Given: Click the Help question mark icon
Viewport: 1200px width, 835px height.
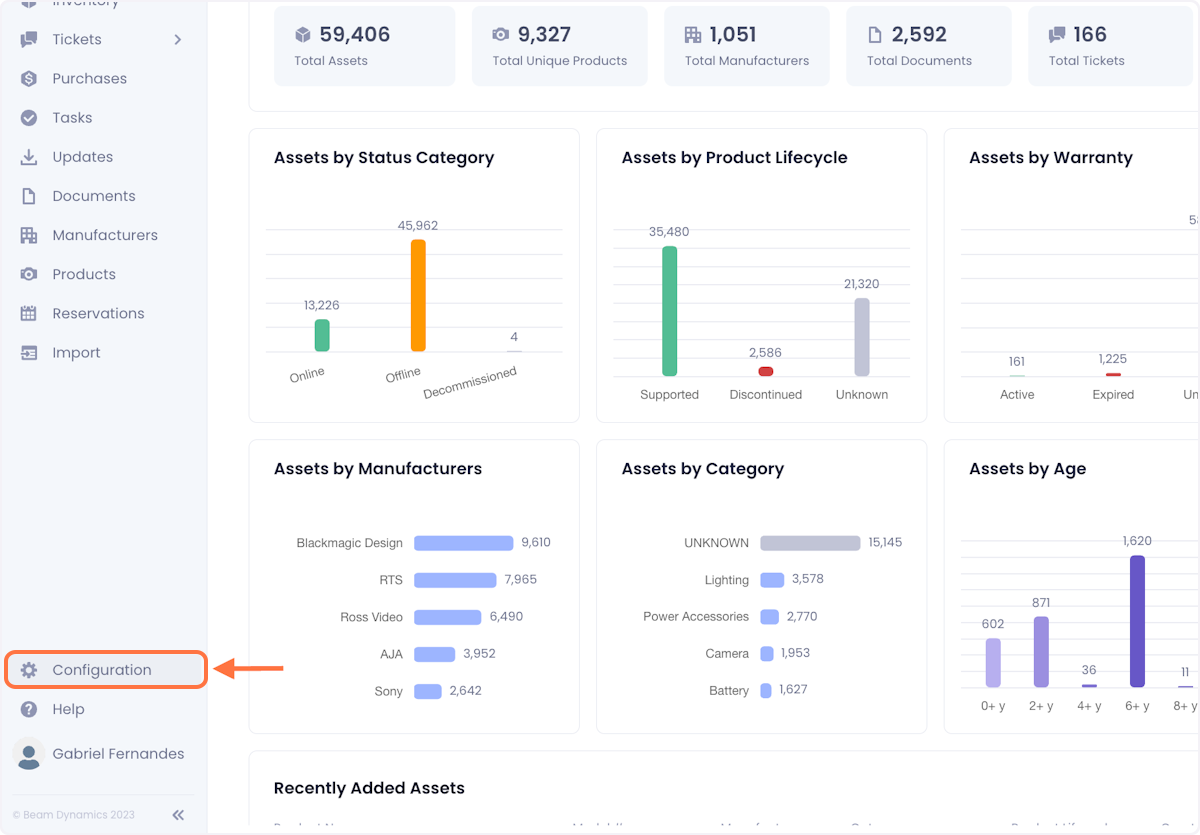Looking at the screenshot, I should pos(29,709).
